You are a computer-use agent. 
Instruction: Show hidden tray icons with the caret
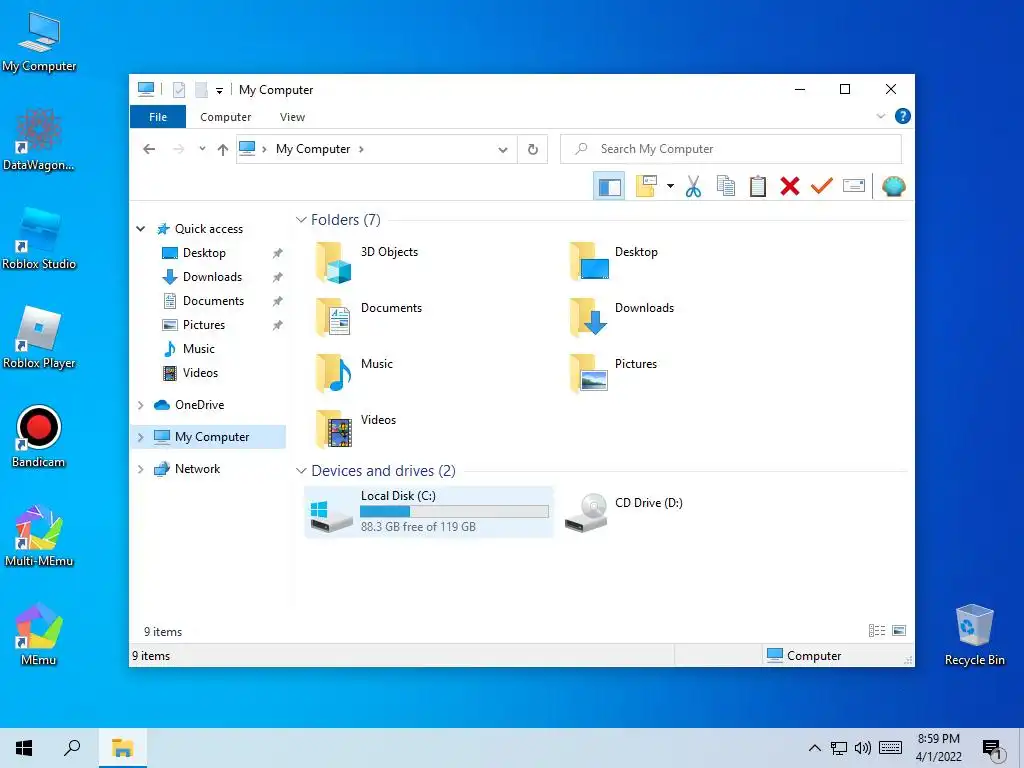tap(814, 748)
